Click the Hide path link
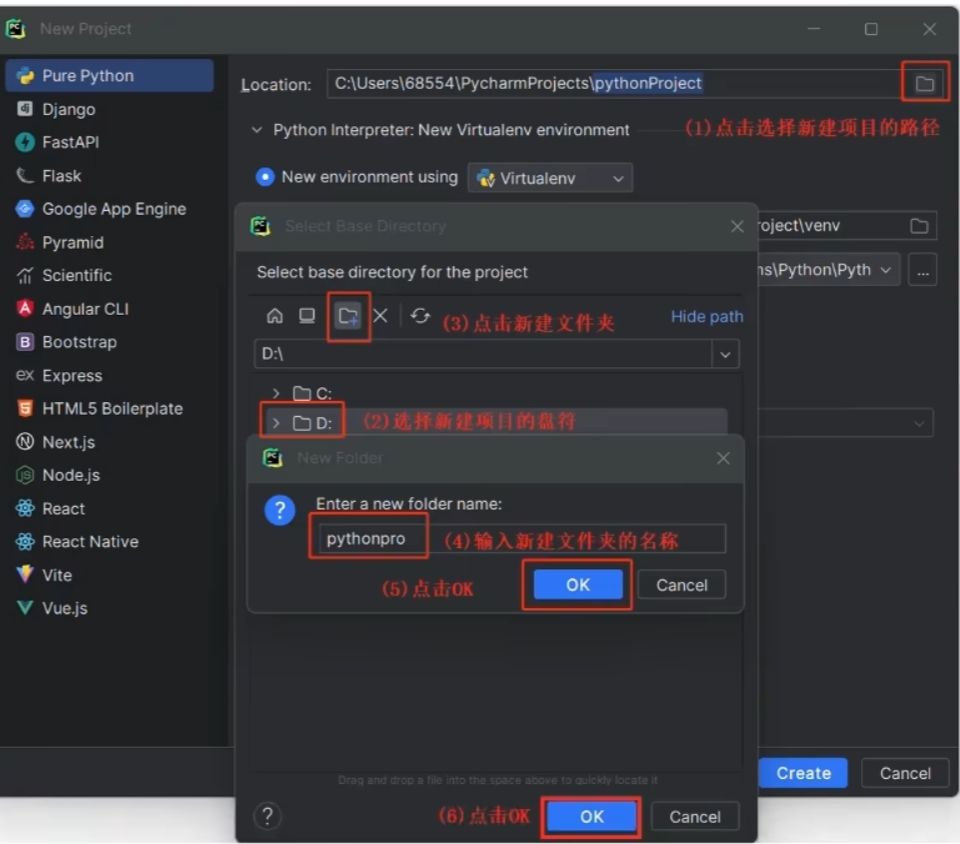 coord(706,316)
